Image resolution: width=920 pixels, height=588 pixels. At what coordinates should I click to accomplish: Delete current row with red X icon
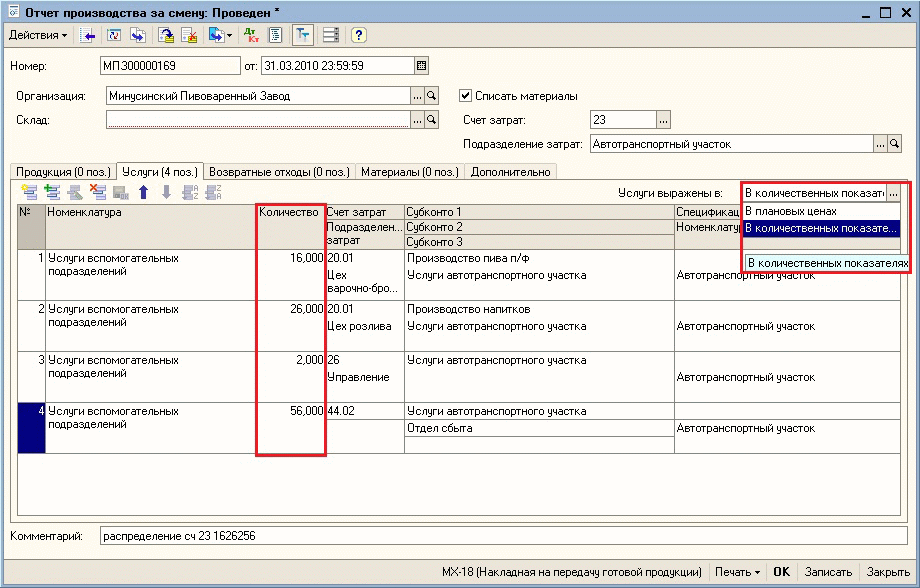98,192
